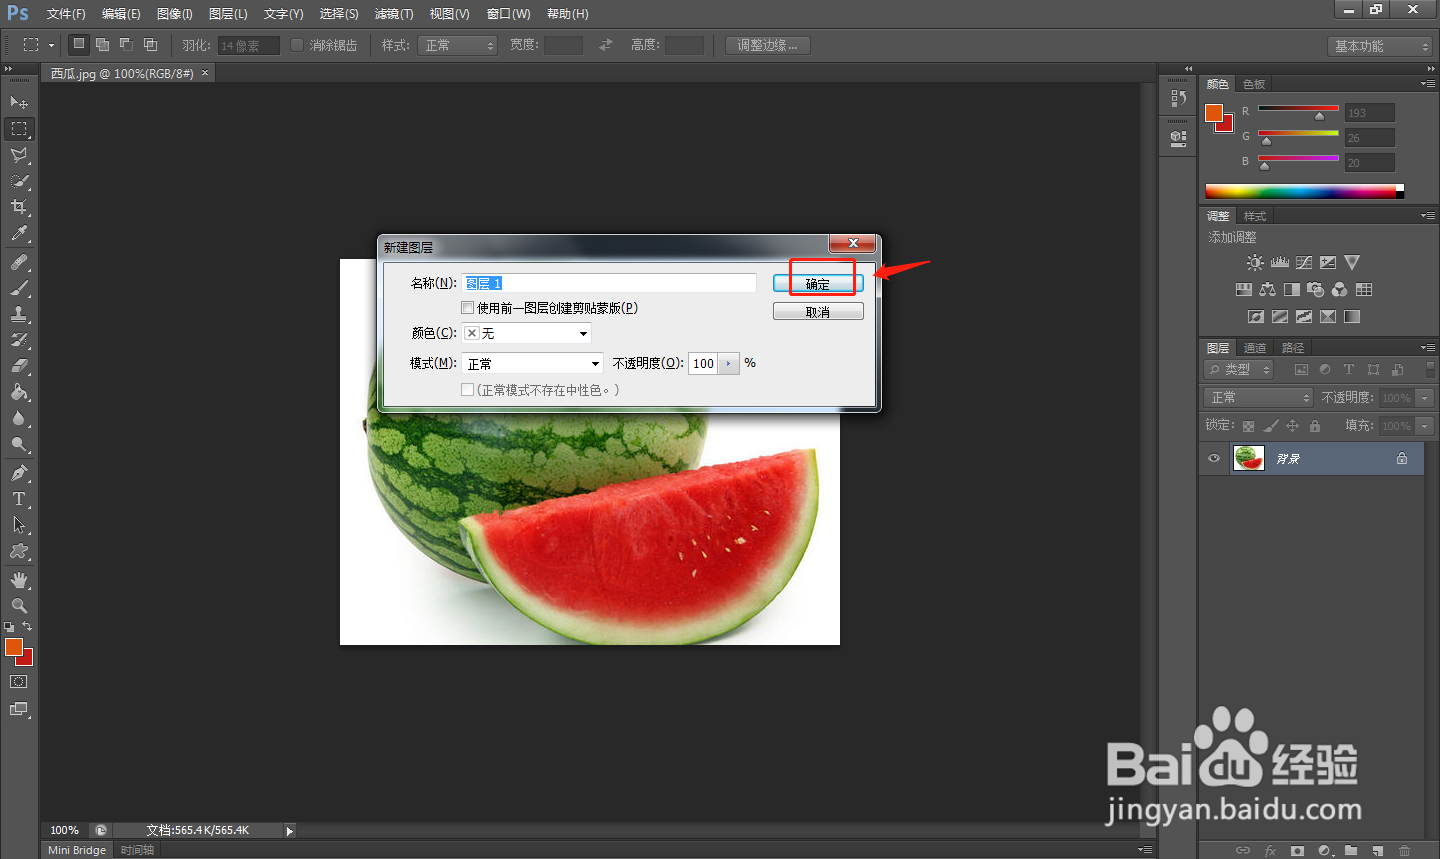Select the Paint Bucket tool
Viewport: 1440px width, 859px height.
pos(19,392)
